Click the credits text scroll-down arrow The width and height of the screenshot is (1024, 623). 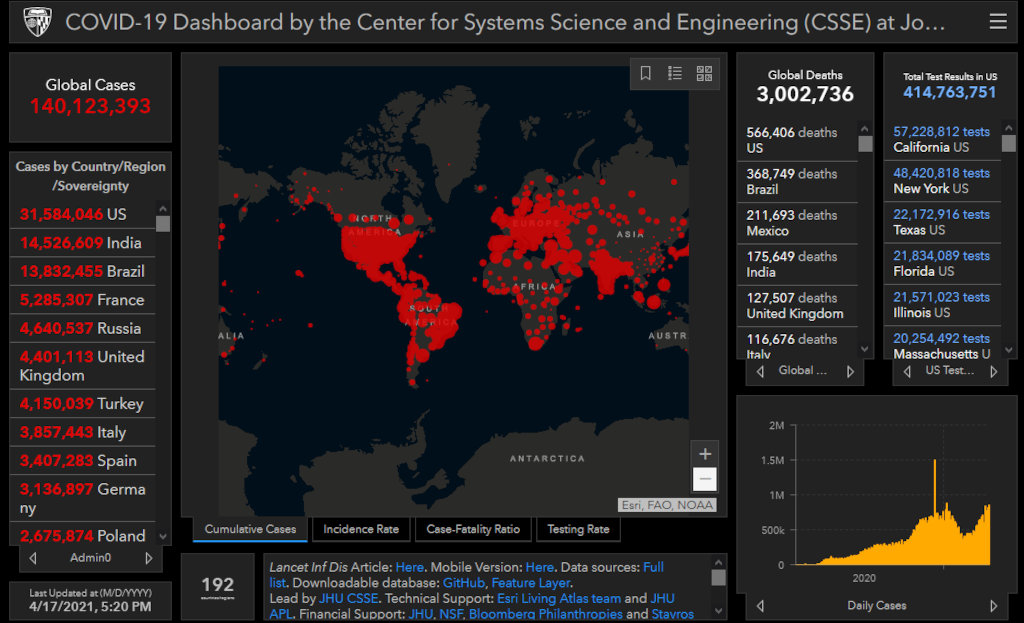click(718, 611)
